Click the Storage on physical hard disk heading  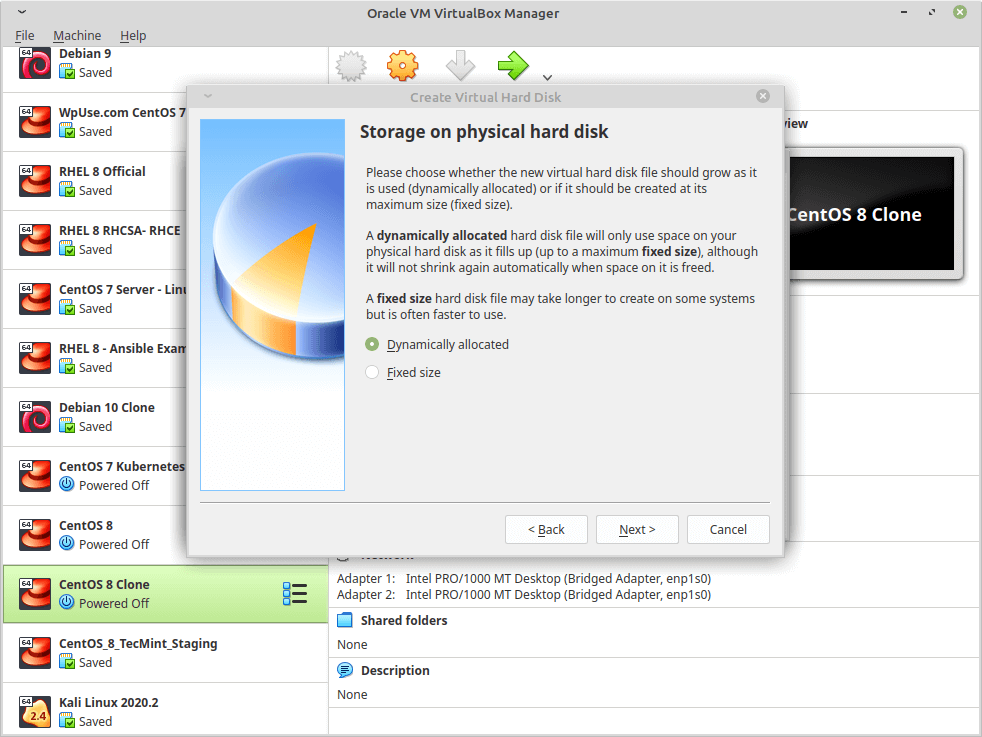coord(483,132)
